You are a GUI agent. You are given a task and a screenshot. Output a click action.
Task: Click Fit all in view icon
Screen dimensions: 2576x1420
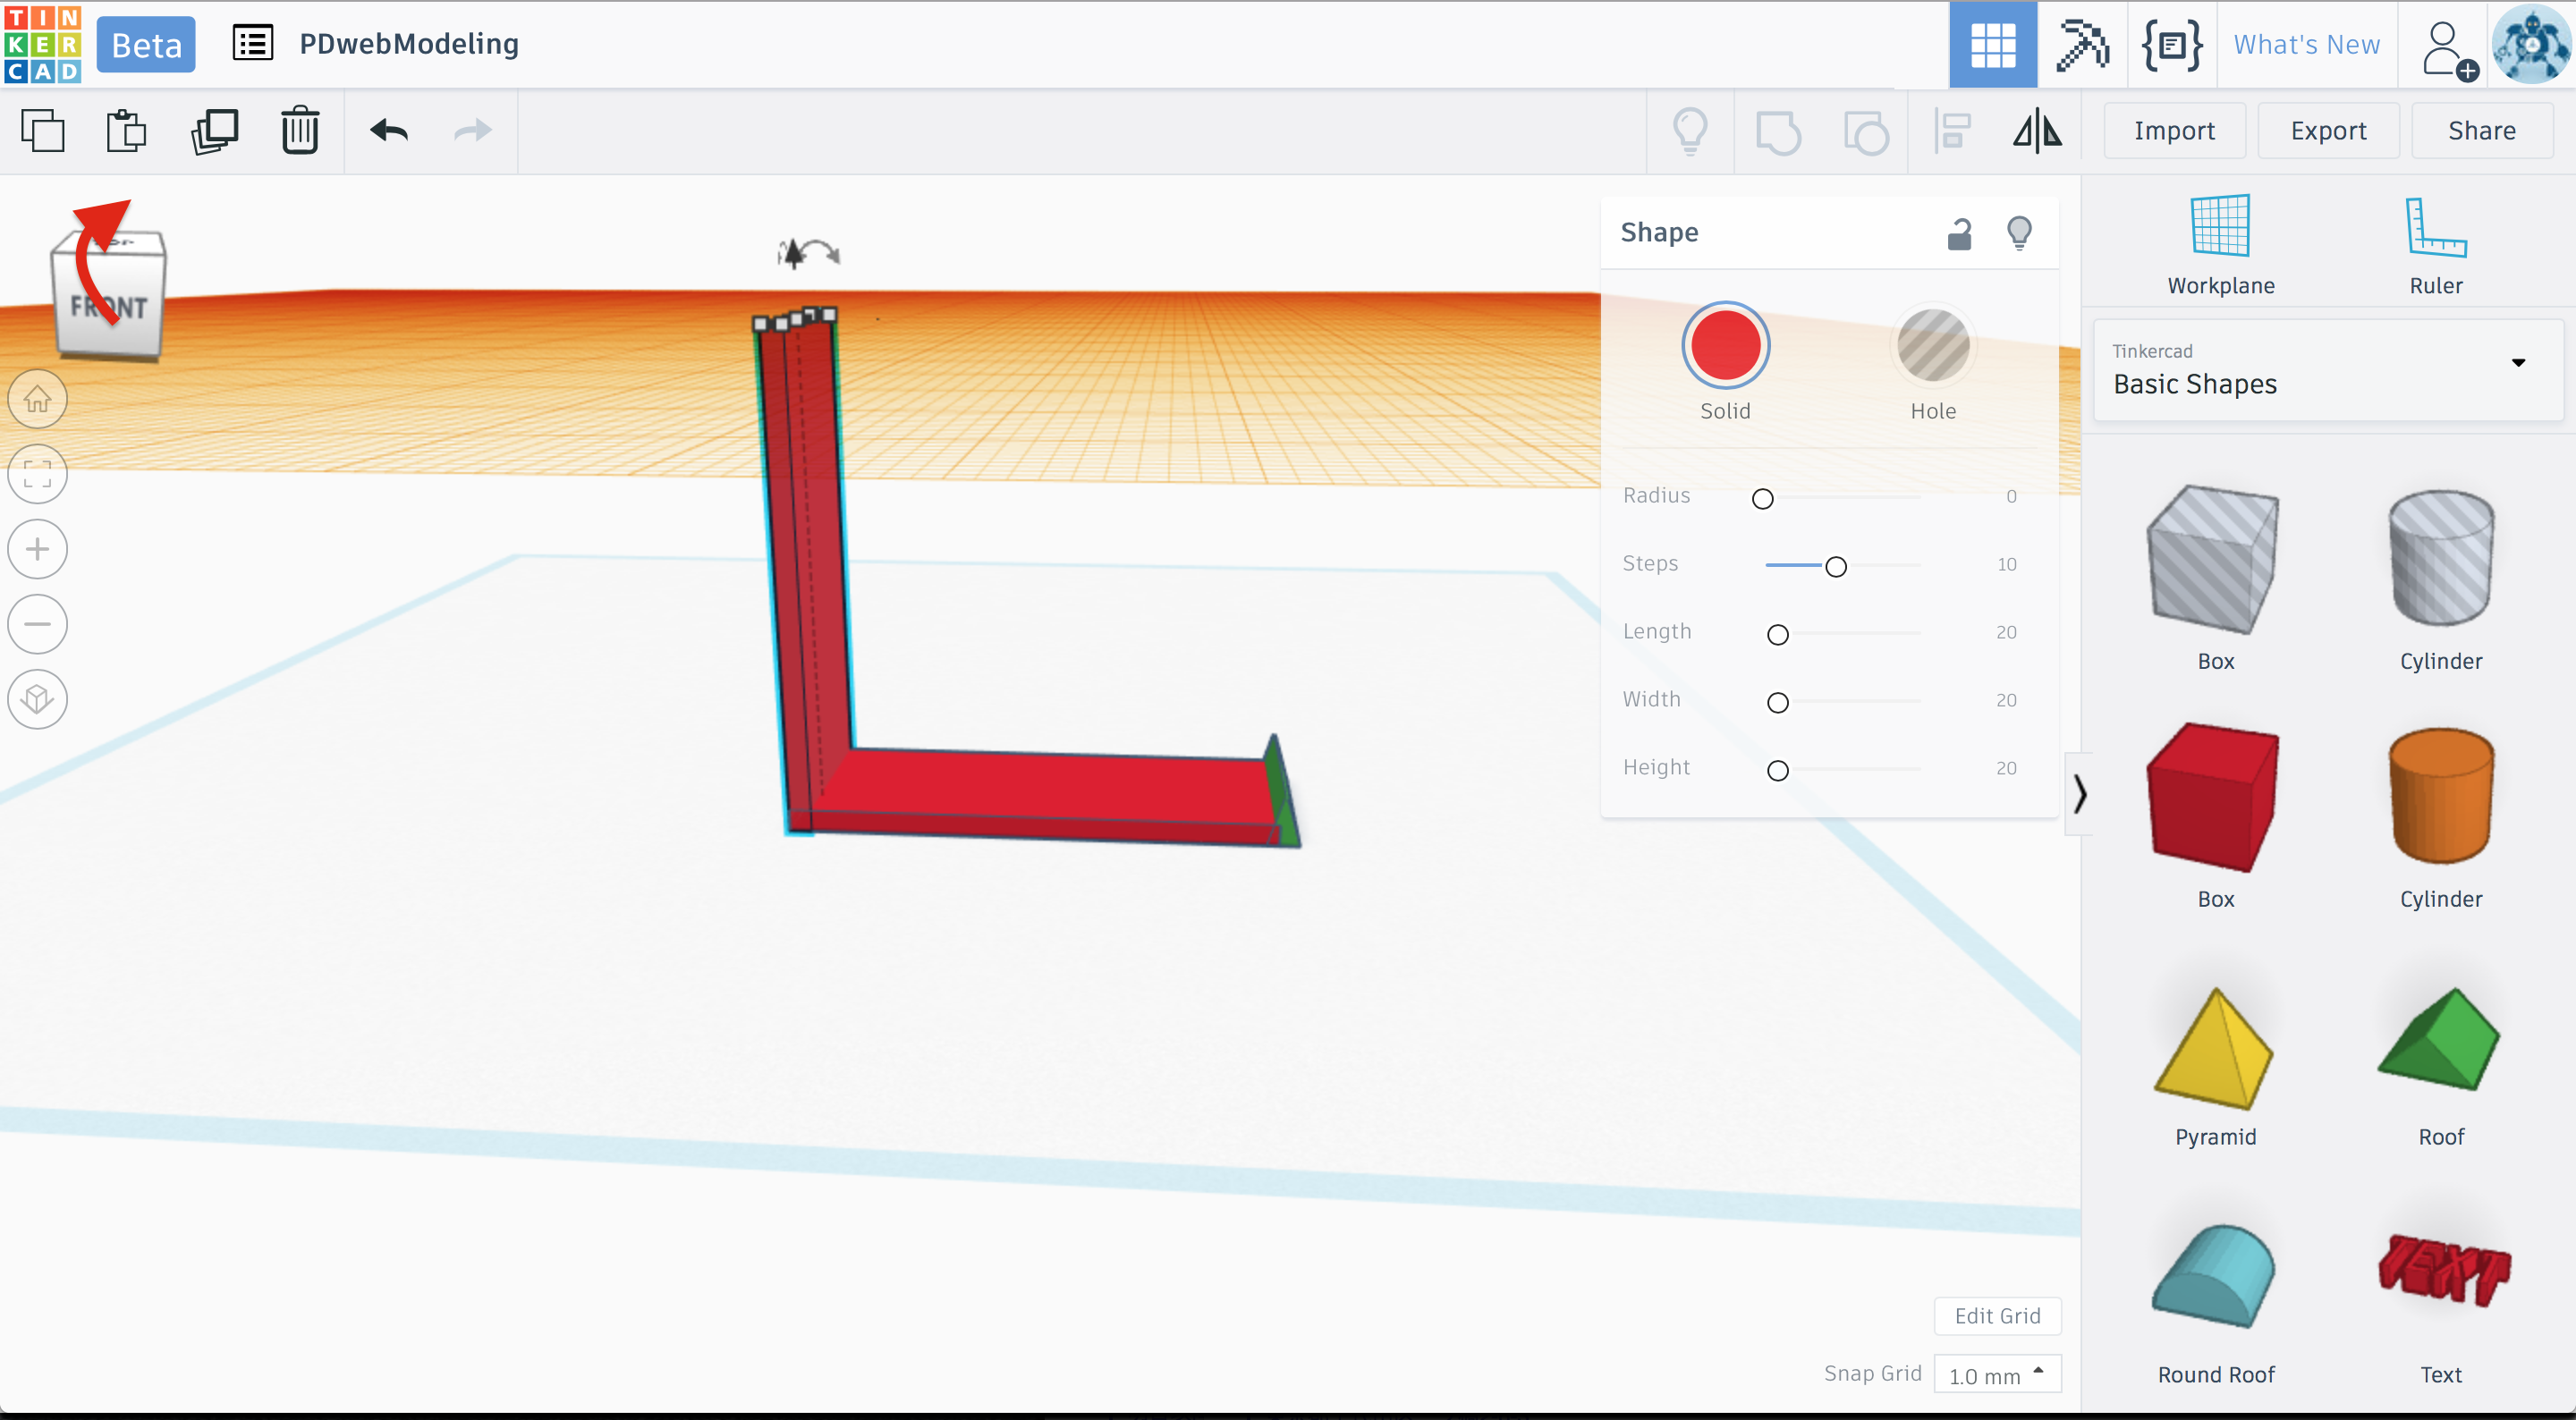(38, 474)
